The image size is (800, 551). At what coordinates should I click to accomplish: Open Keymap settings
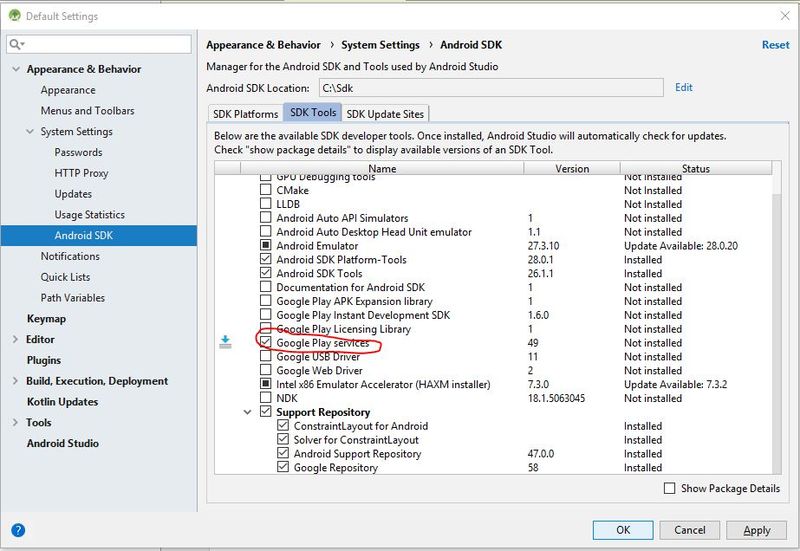46,319
